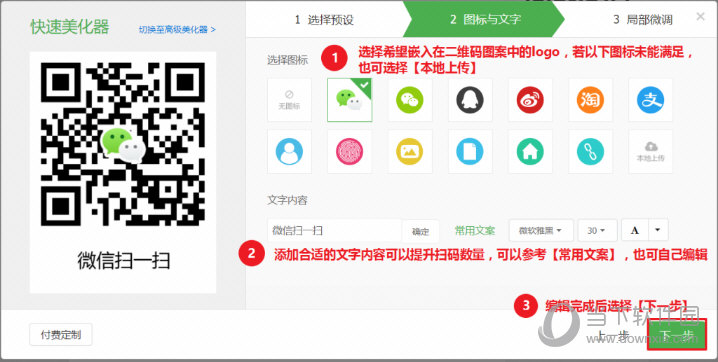718x362 pixels.
Task: Go back with 上一步 button
Action: (614, 336)
